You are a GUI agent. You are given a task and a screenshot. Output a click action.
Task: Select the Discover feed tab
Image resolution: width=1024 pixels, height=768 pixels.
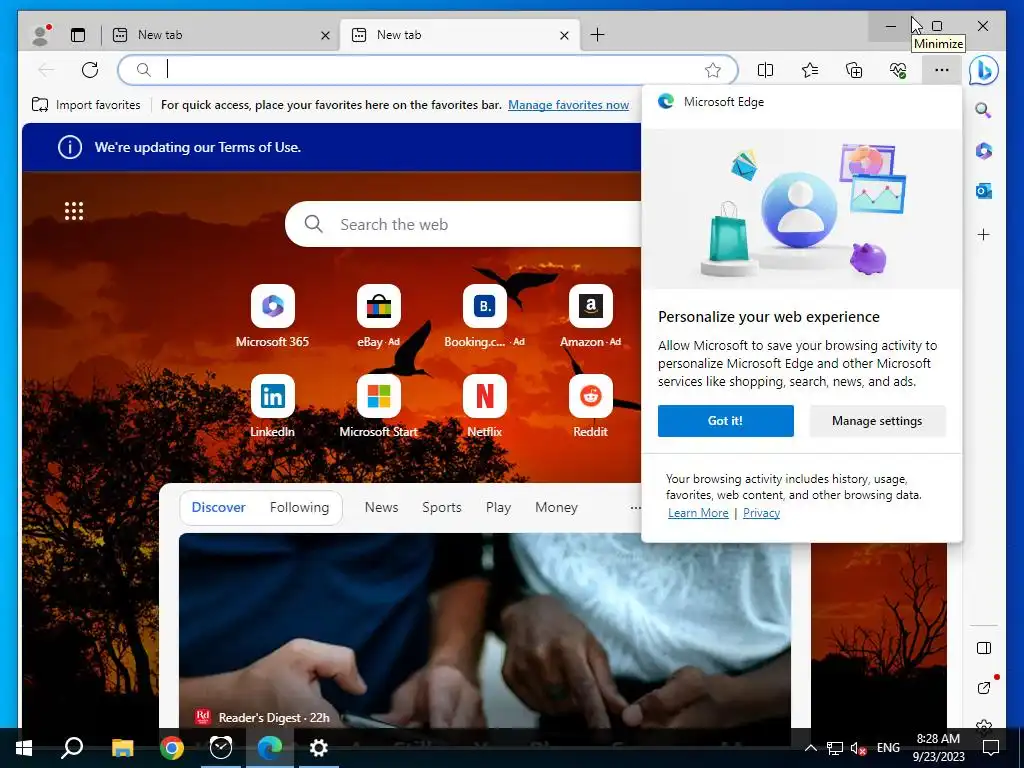point(218,507)
